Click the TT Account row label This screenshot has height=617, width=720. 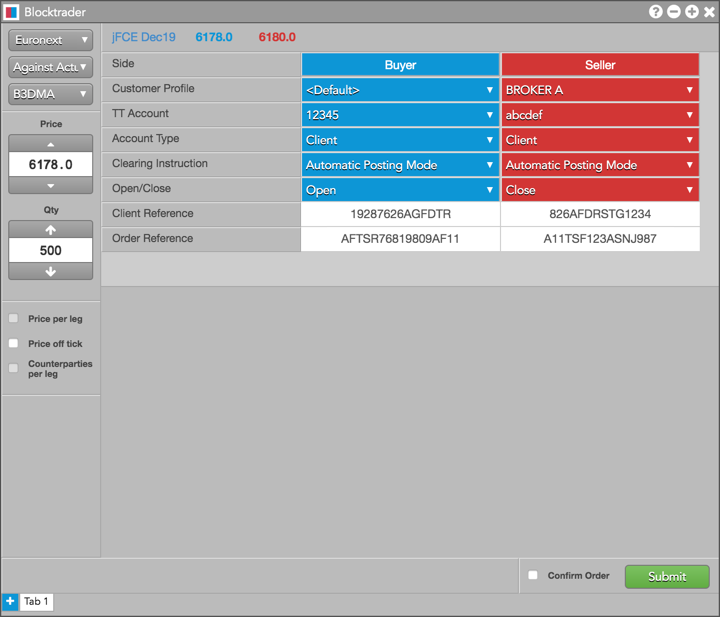tap(140, 113)
